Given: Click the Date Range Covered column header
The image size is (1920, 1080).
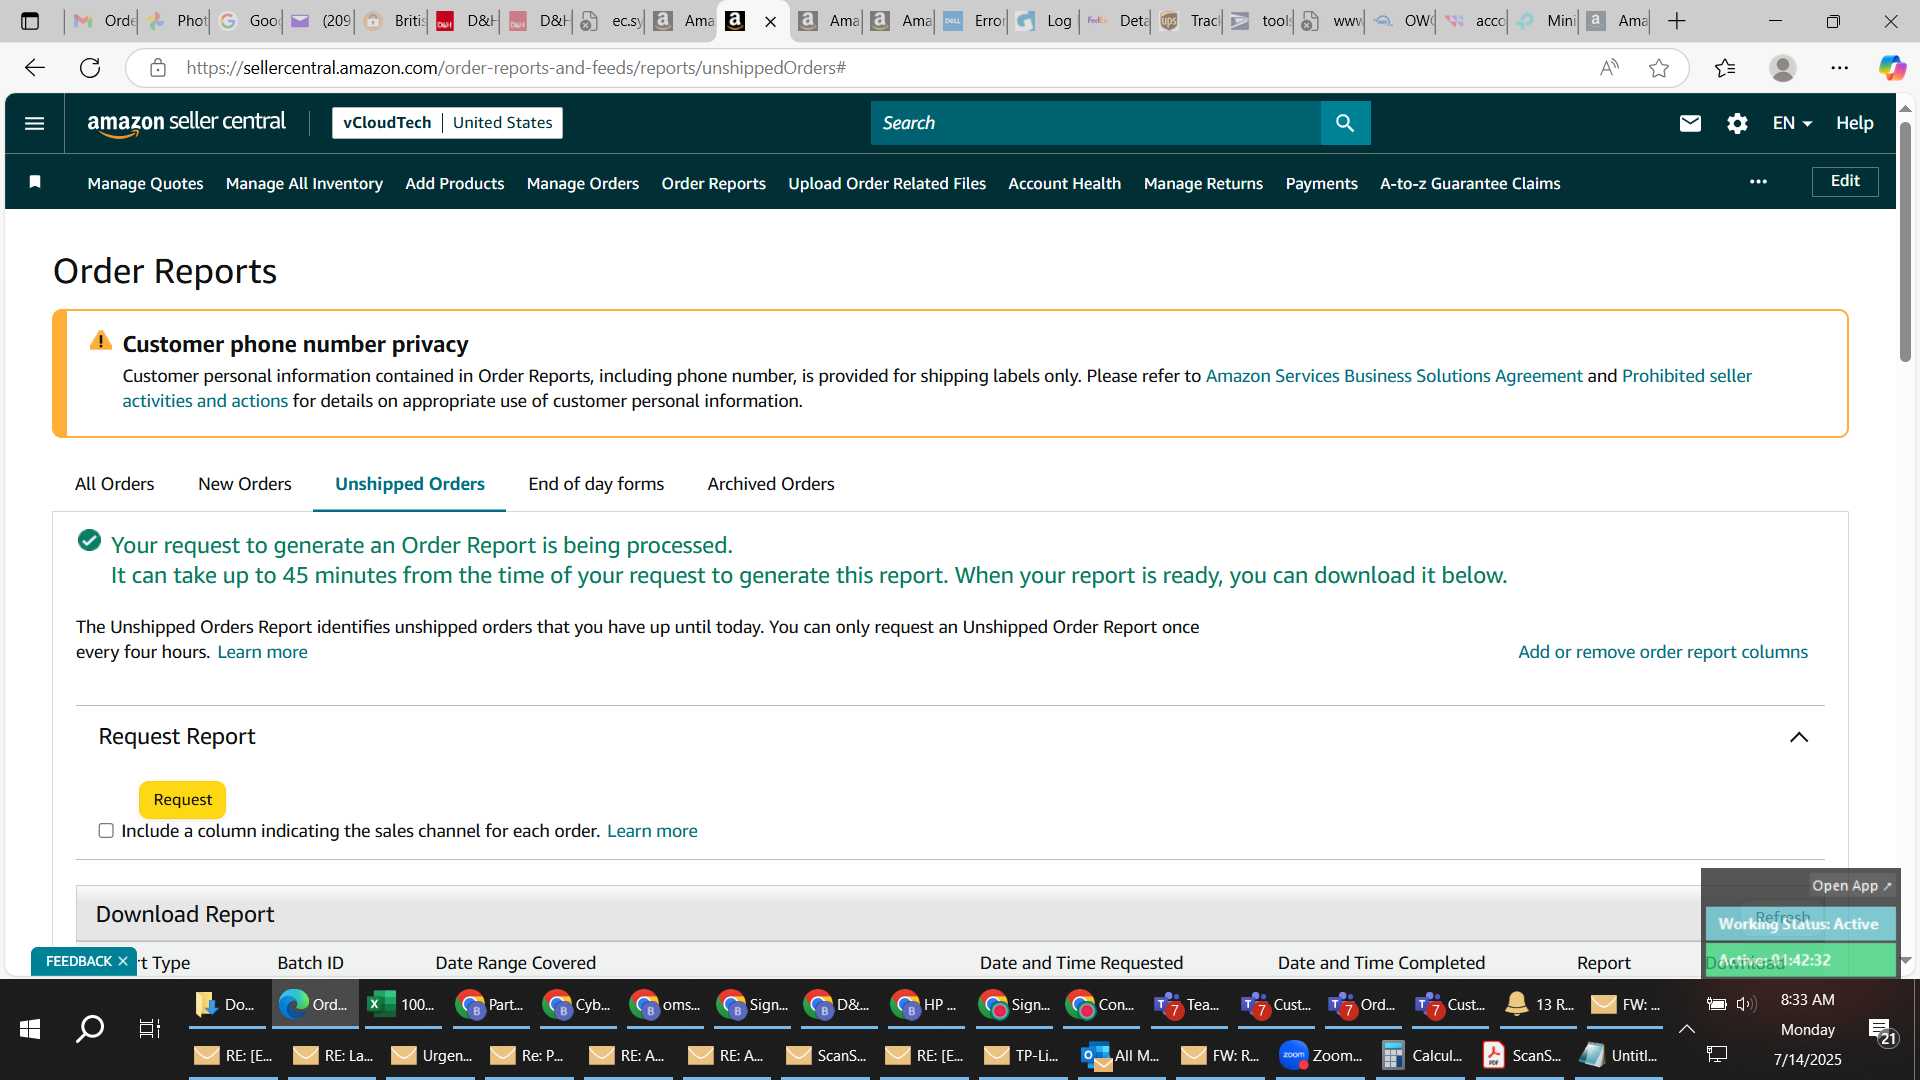Looking at the screenshot, I should [x=515, y=963].
